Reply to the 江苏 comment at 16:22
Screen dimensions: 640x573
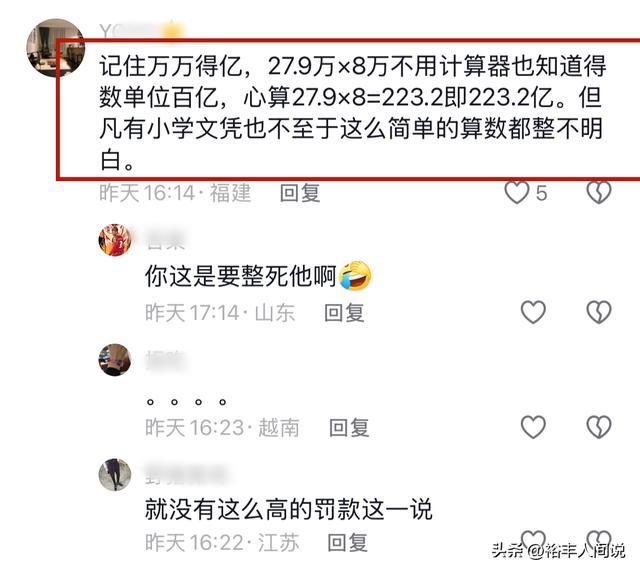tap(347, 542)
